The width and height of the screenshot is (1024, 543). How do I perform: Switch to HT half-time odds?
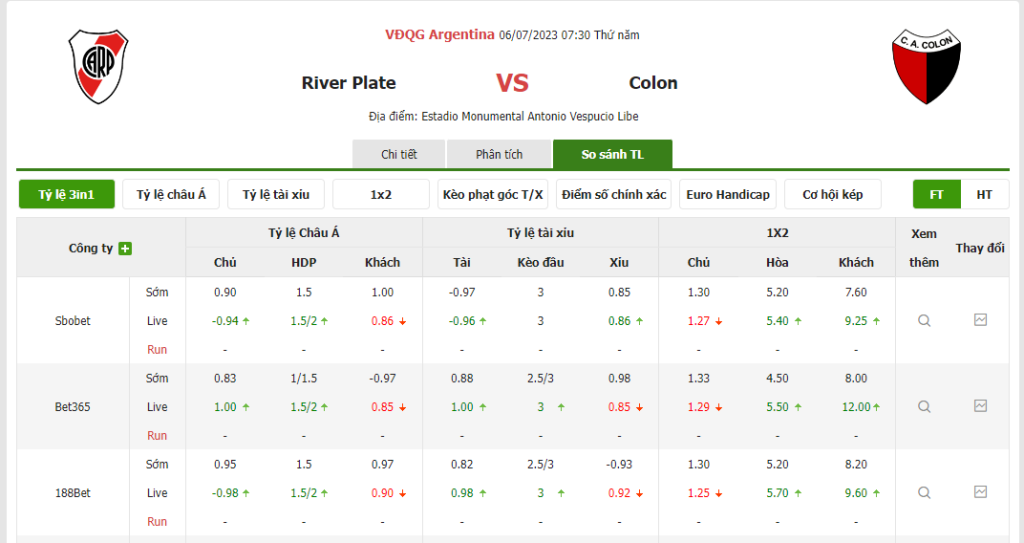tap(984, 194)
